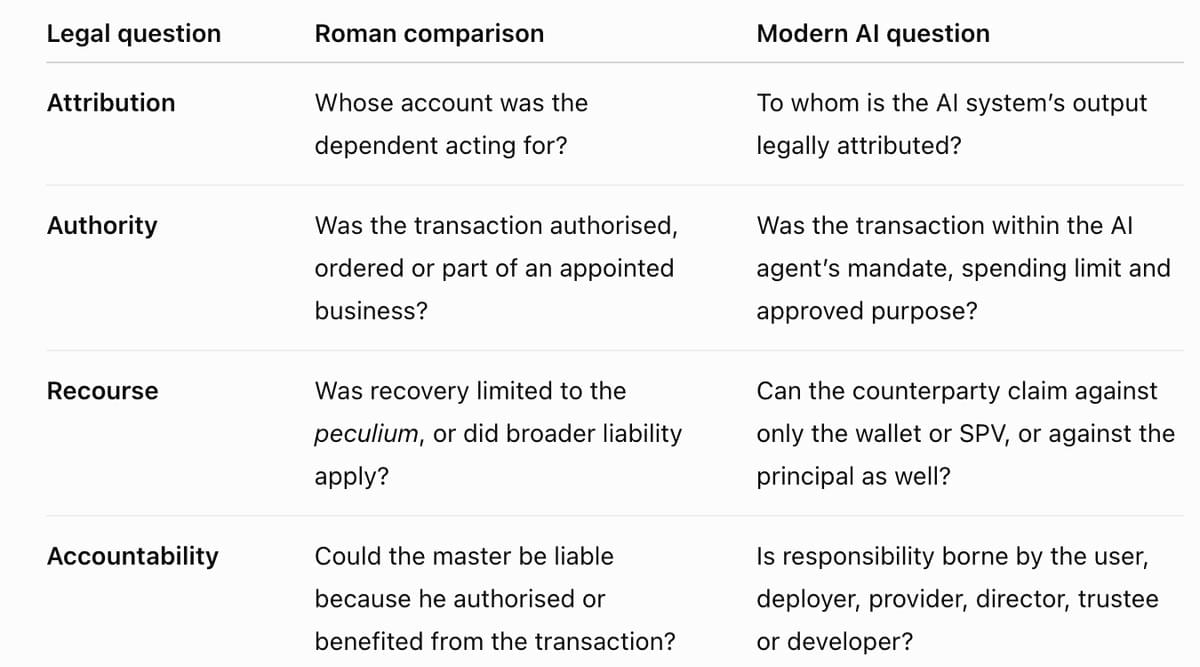The image size is (1200, 667).
Task: Click the 'Roman comparison' column header
Action: click(430, 33)
